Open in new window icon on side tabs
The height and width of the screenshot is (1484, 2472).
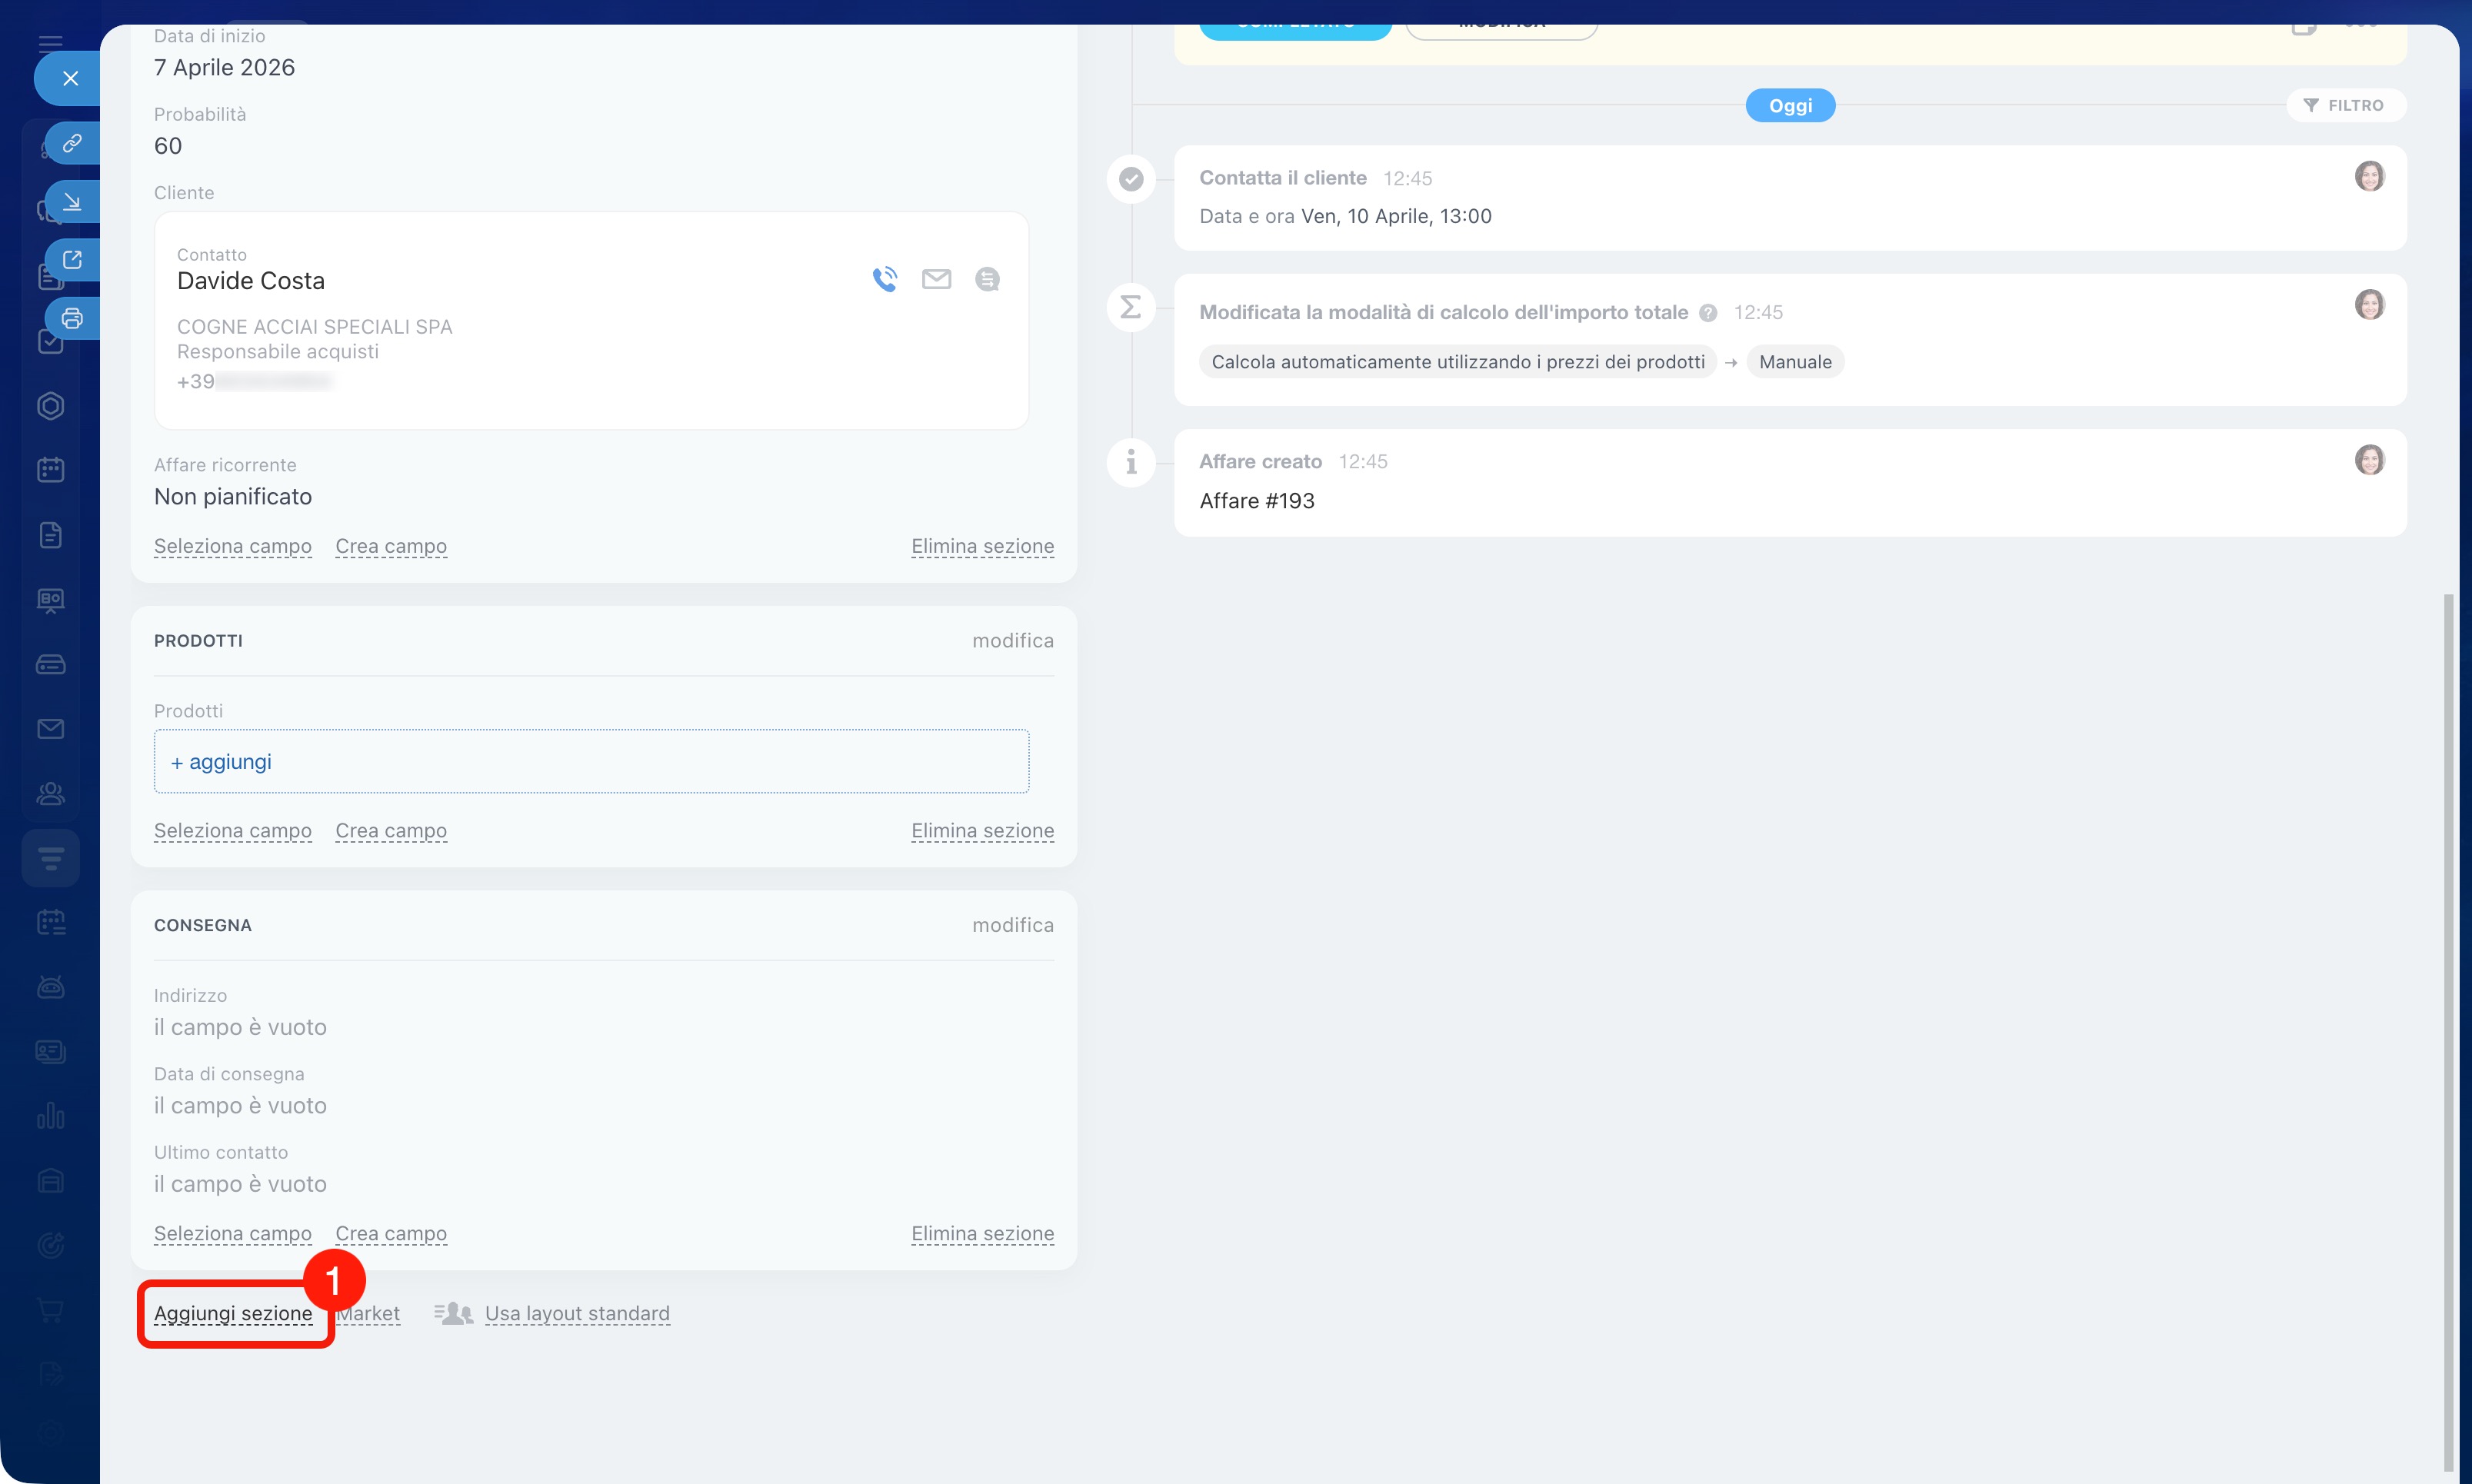[x=72, y=260]
